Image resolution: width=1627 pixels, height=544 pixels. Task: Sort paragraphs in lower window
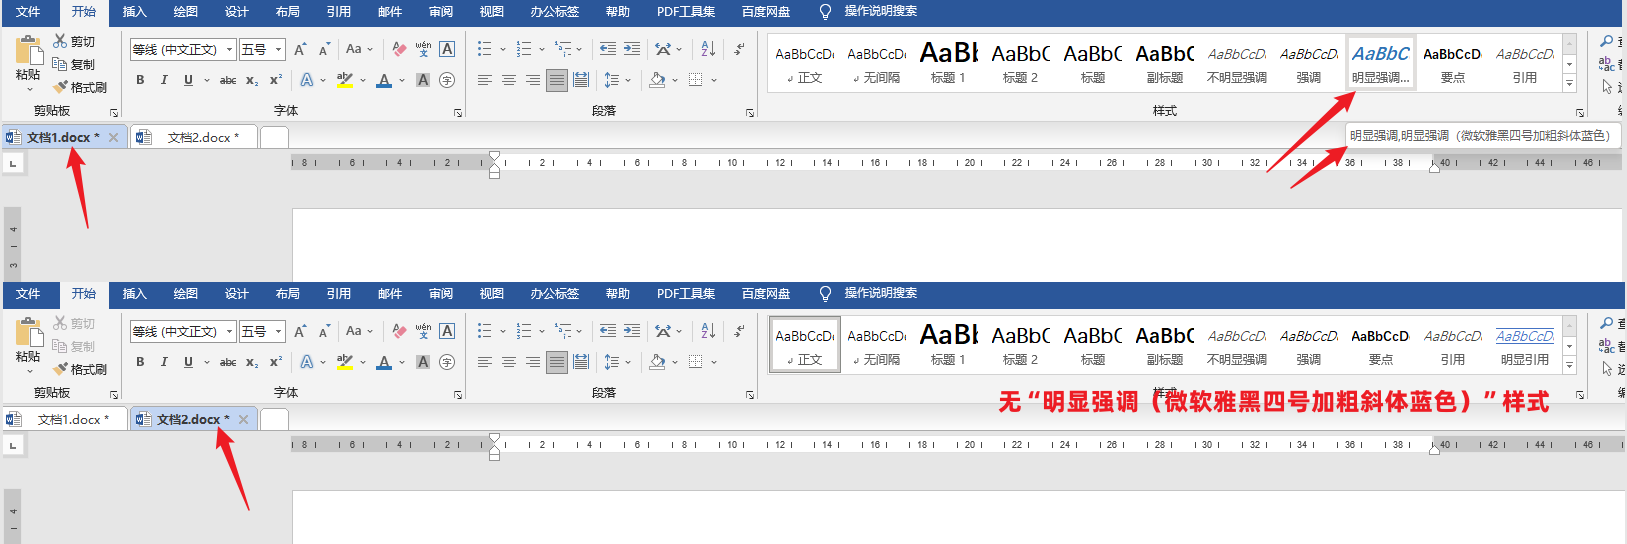(x=708, y=331)
